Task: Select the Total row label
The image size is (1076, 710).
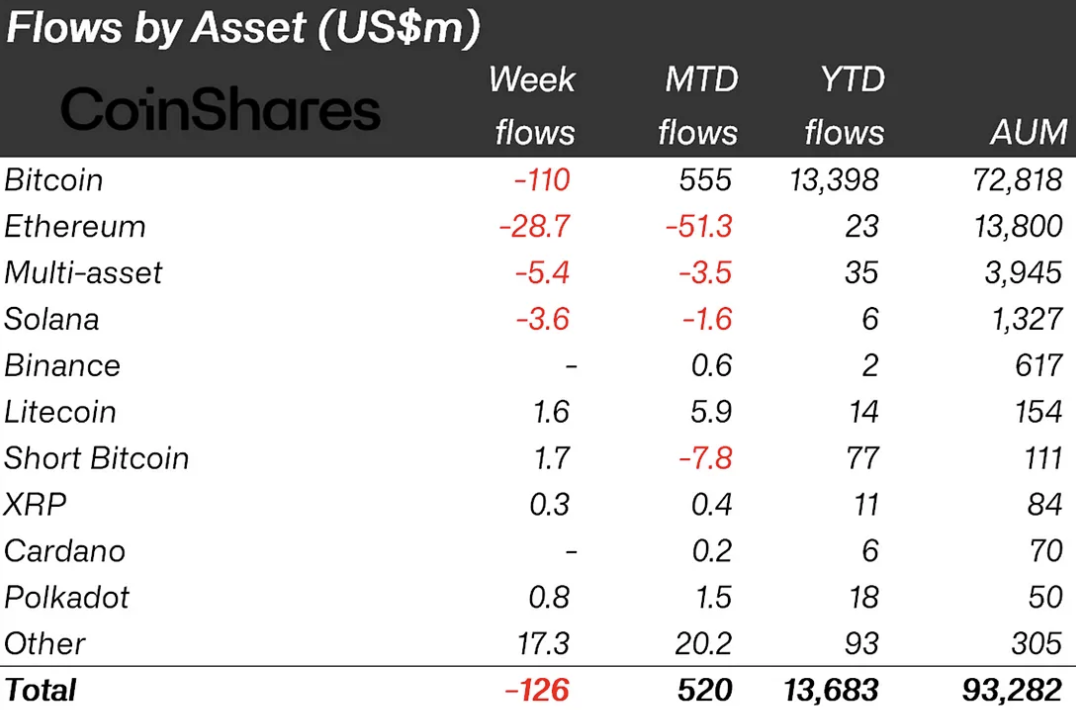Action: tap(41, 689)
